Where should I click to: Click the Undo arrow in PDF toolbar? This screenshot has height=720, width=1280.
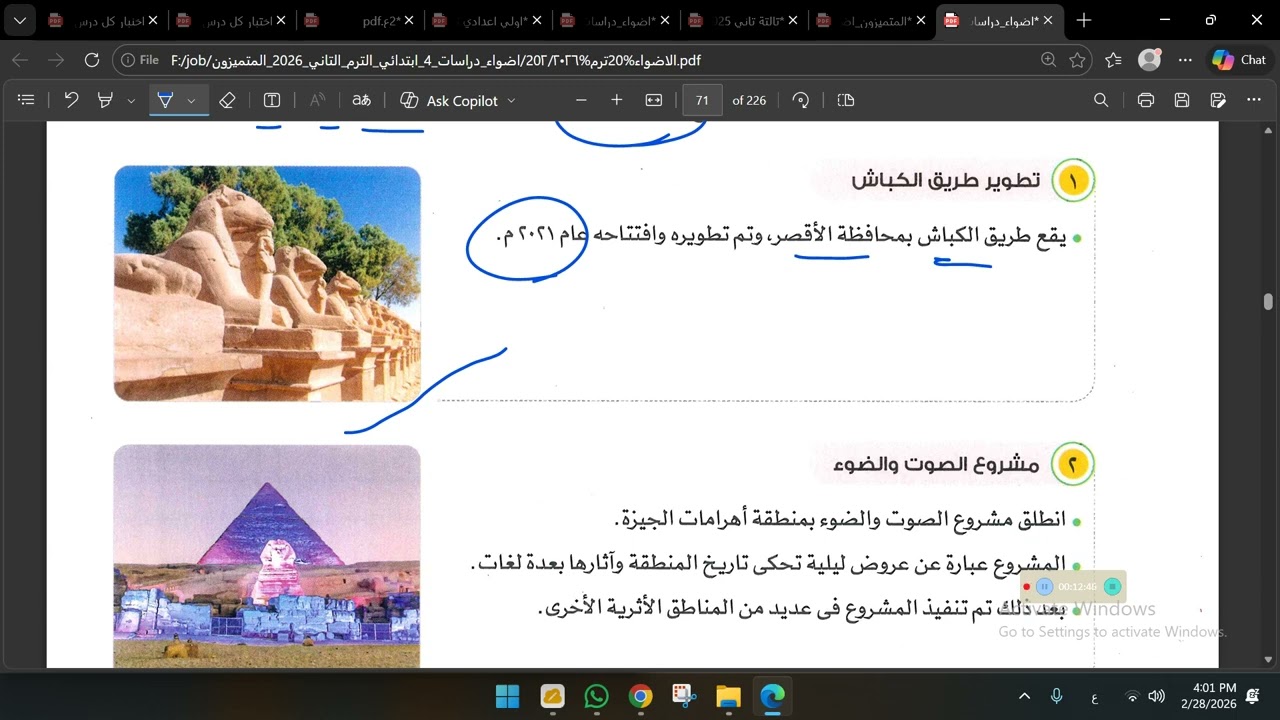(71, 100)
